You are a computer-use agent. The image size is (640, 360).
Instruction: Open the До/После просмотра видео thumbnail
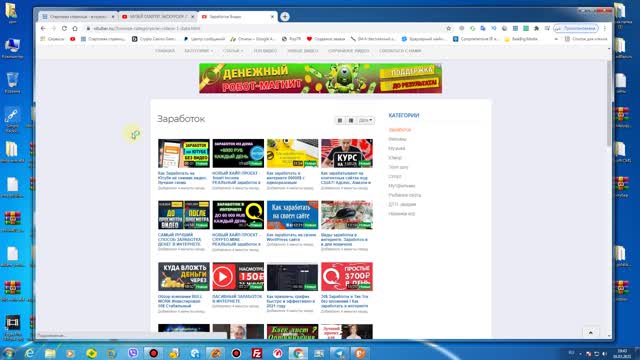pos(184,215)
